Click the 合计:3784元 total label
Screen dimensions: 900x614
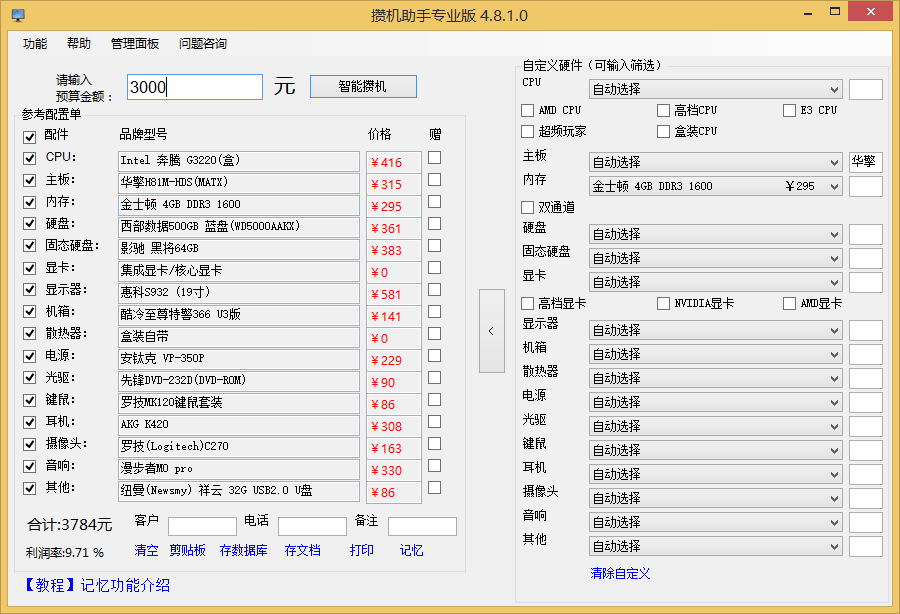[69, 524]
